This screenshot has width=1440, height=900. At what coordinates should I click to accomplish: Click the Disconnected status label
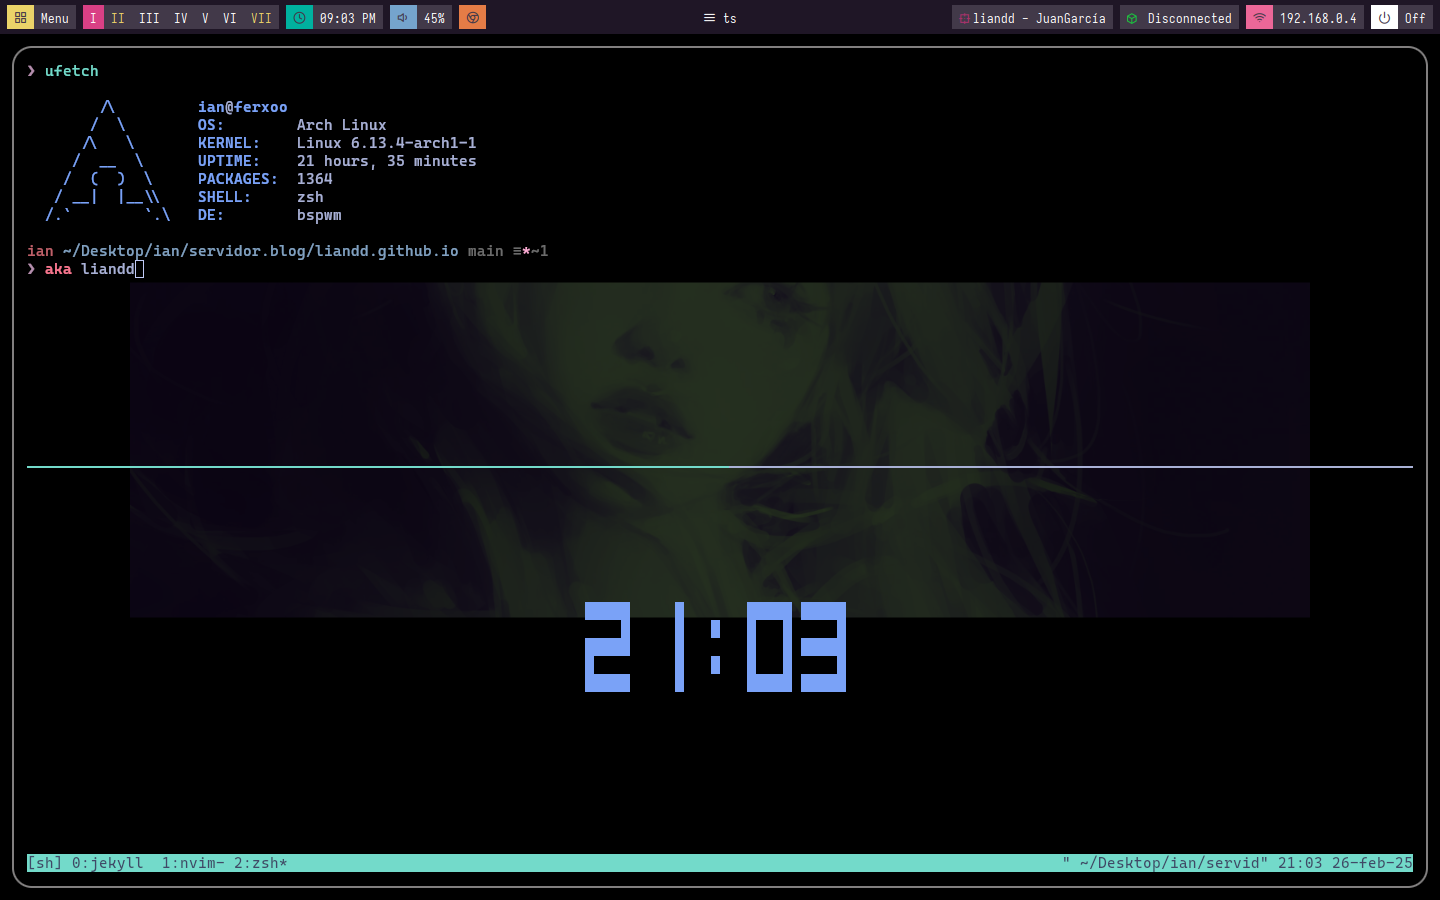1189,18
